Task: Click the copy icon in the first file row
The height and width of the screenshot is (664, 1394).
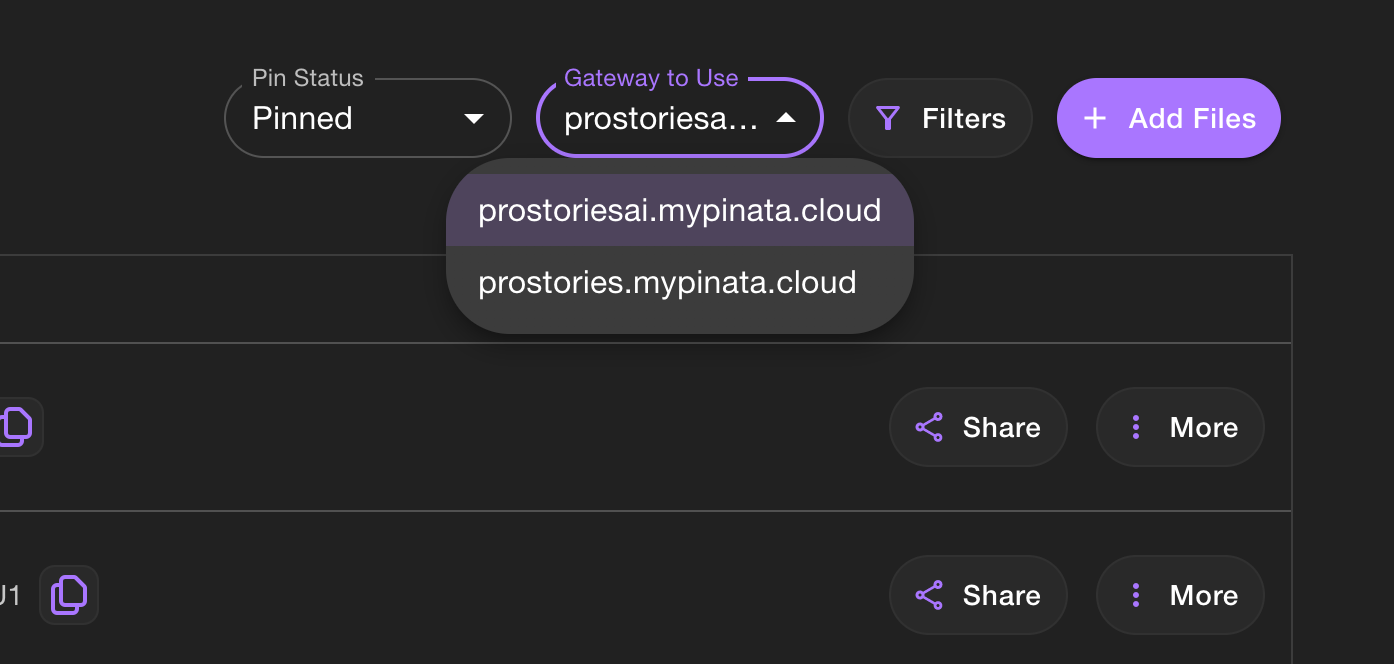Action: tap(18, 427)
